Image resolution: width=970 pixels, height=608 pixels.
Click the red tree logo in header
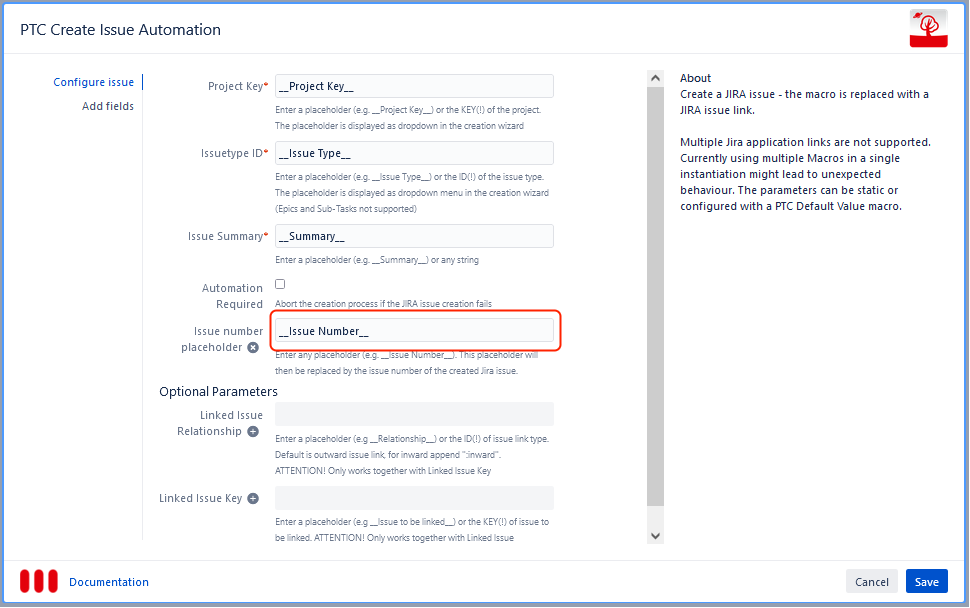point(927,30)
